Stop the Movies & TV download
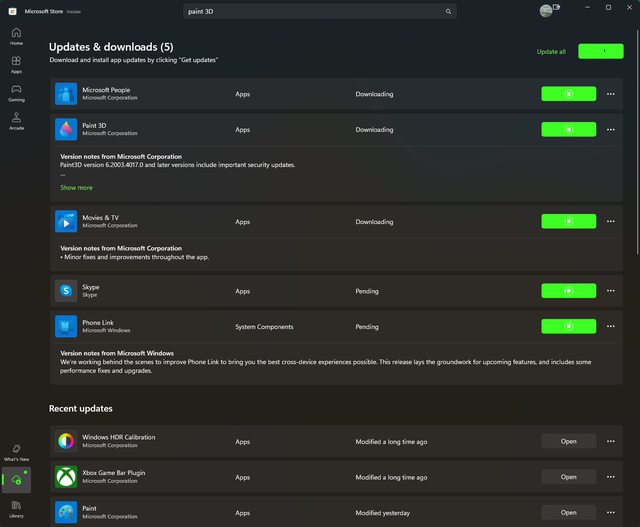Viewport: 640px width, 527px height. click(x=568, y=220)
